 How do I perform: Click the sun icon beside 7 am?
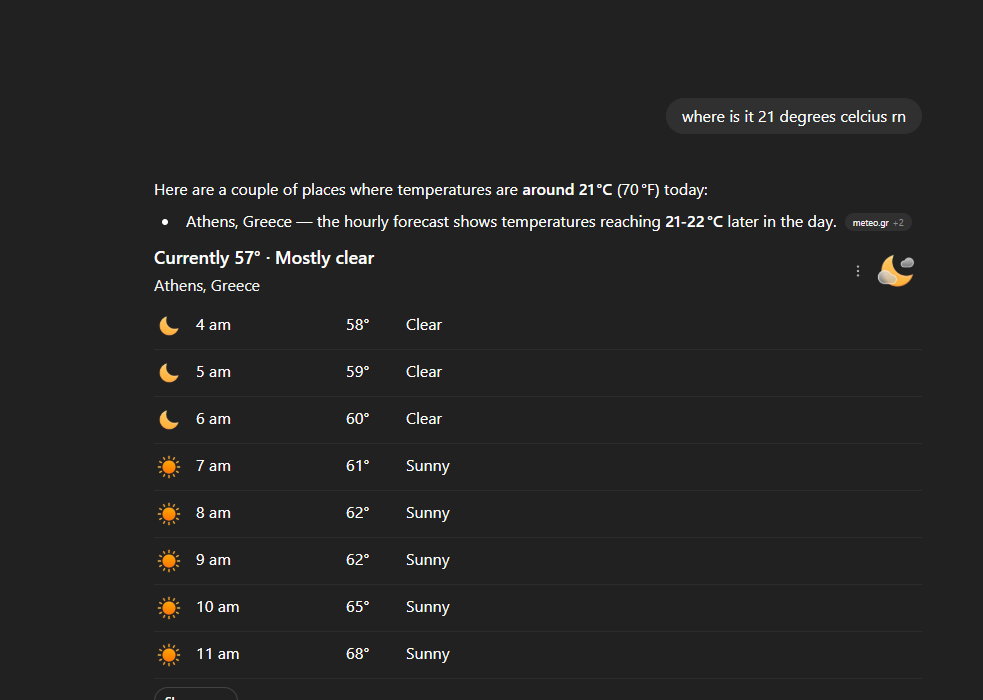(x=169, y=466)
